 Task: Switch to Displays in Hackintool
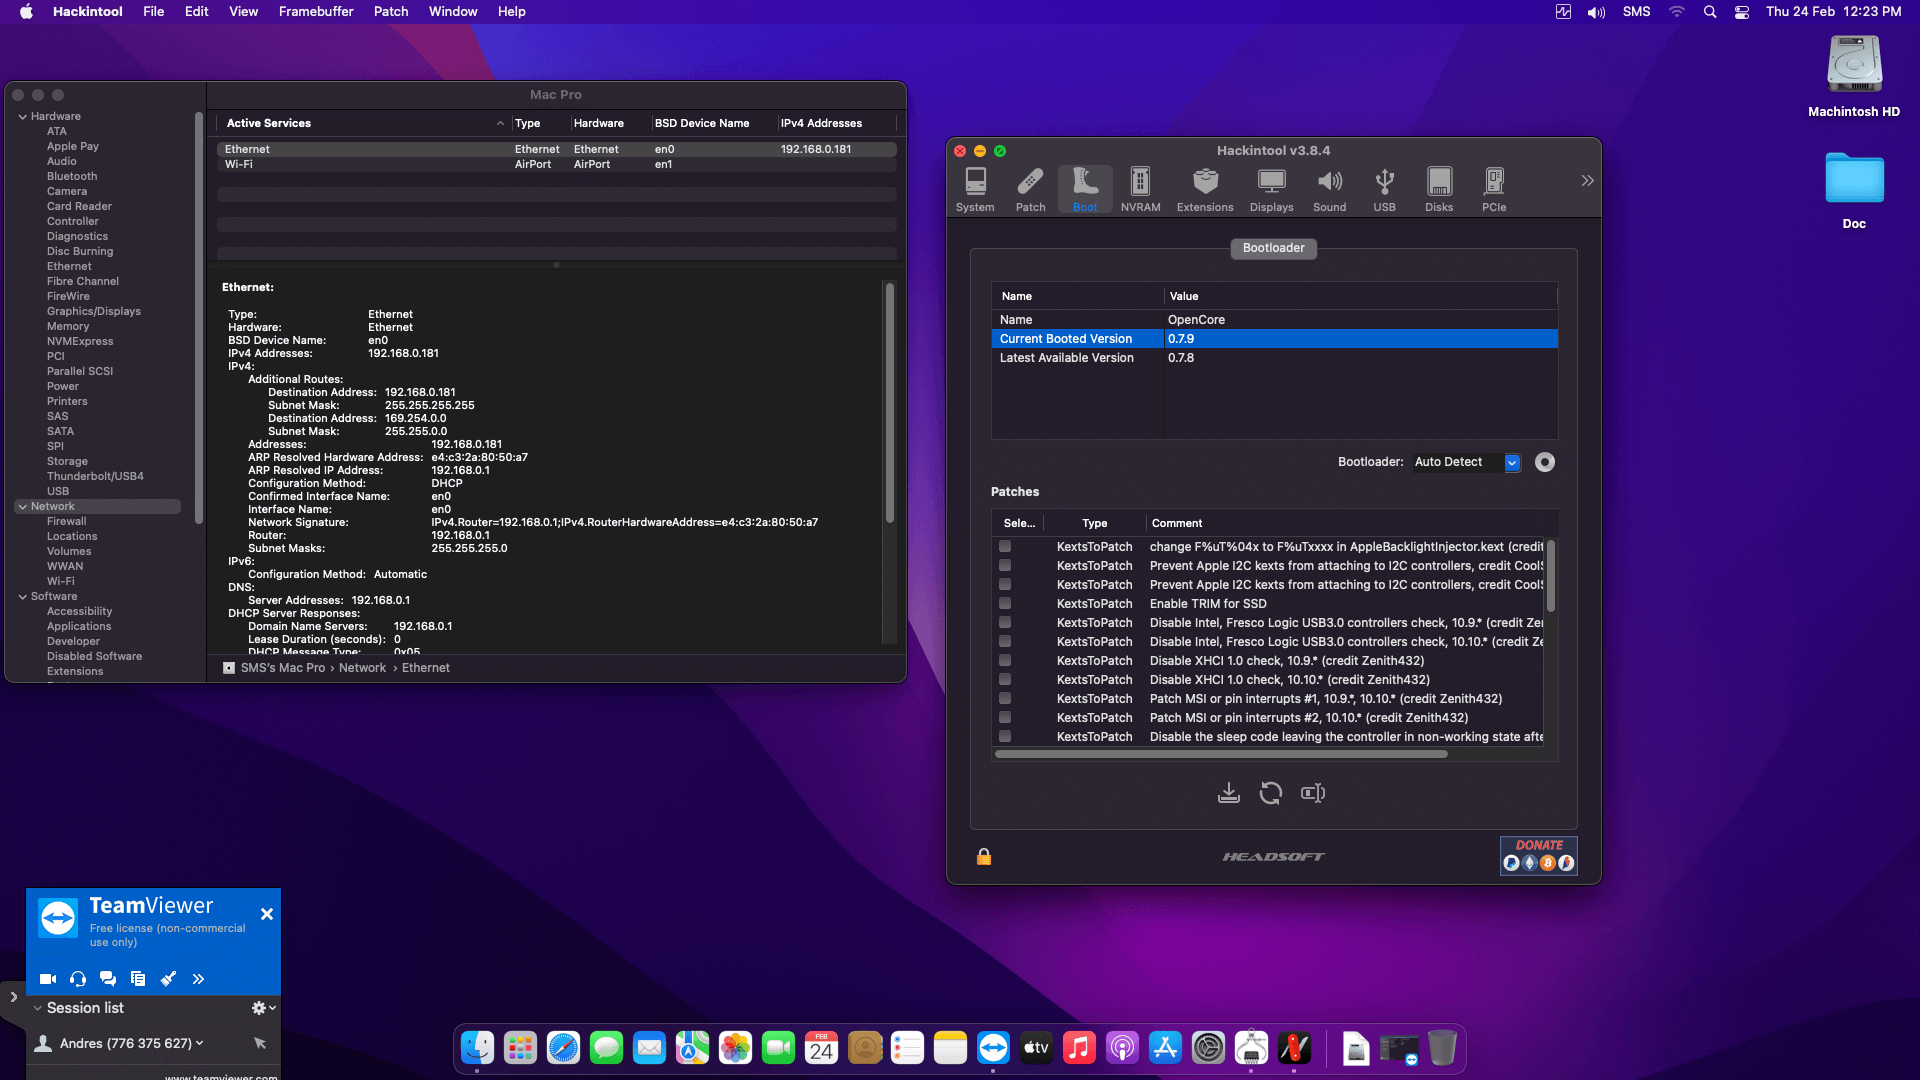coord(1271,189)
